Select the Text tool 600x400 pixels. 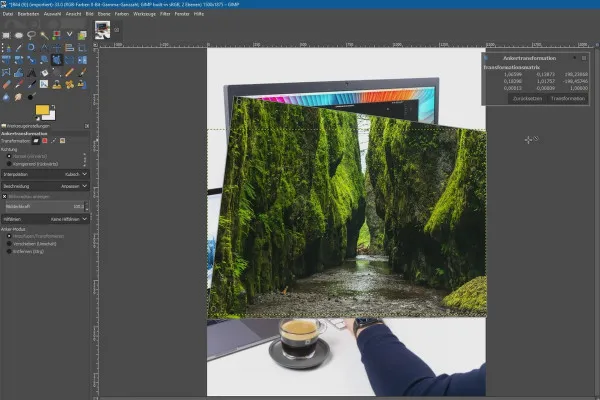(31, 72)
